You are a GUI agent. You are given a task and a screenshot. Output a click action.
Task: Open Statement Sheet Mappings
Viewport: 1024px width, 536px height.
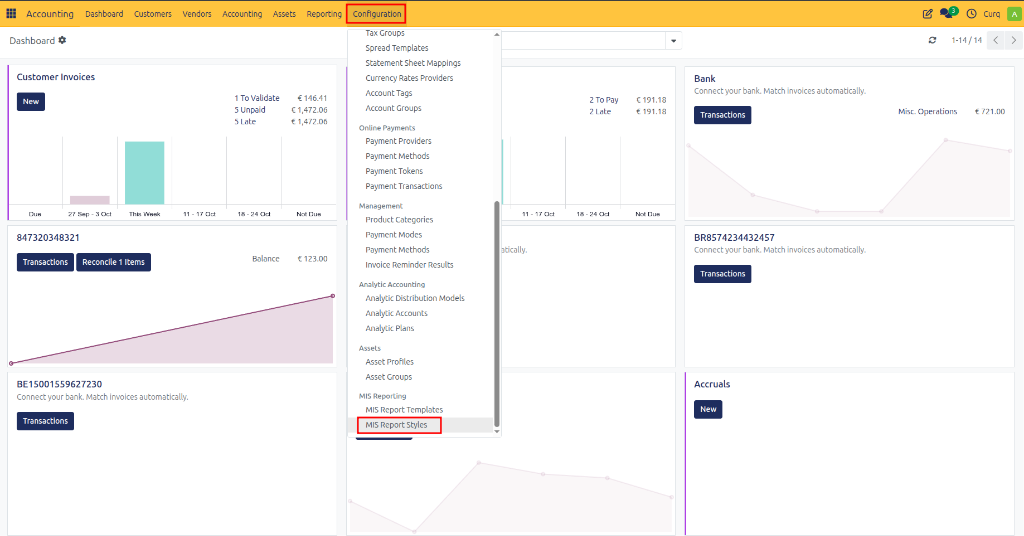pos(413,63)
